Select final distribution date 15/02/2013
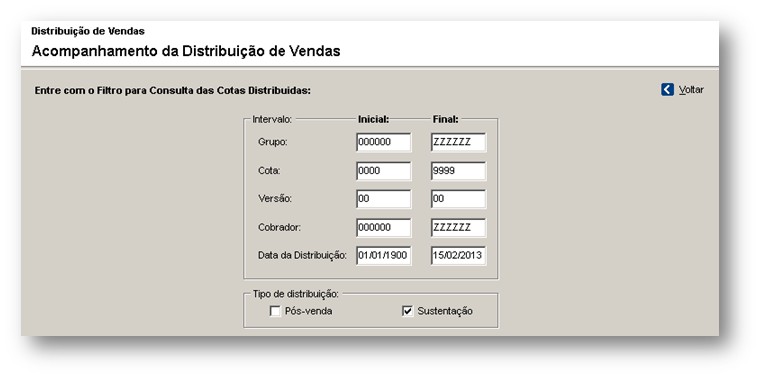 (x=458, y=256)
